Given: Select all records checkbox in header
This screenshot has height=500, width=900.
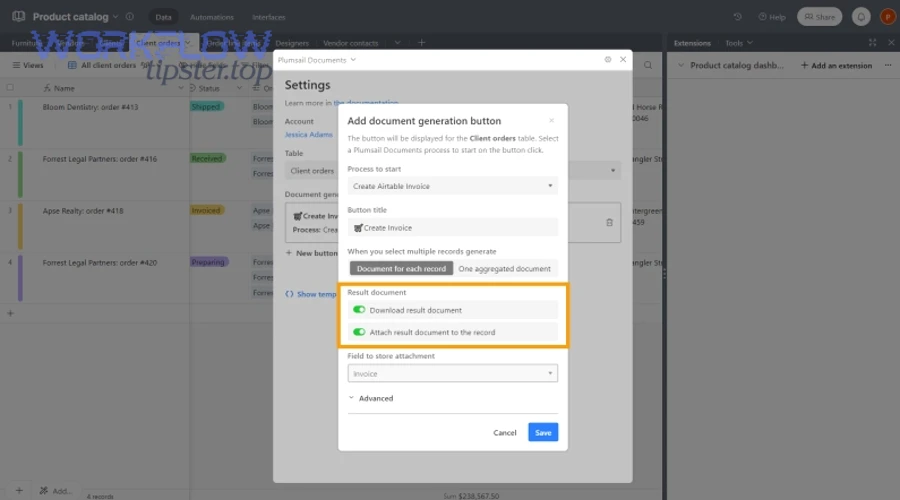Looking at the screenshot, I should coord(10,88).
